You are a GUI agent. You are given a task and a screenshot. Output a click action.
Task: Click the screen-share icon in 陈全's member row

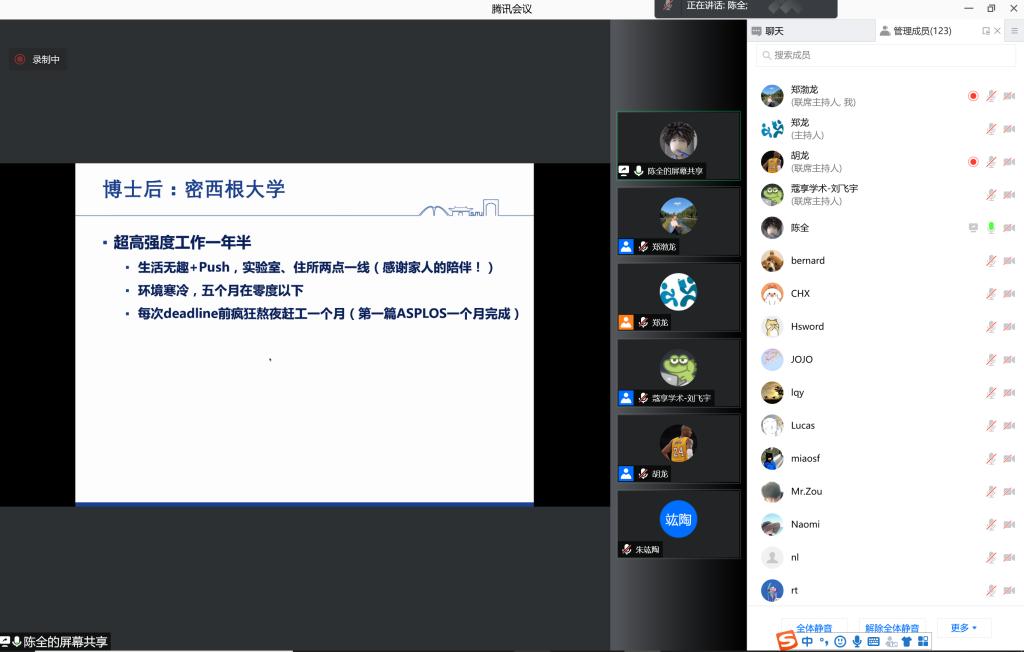click(973, 228)
